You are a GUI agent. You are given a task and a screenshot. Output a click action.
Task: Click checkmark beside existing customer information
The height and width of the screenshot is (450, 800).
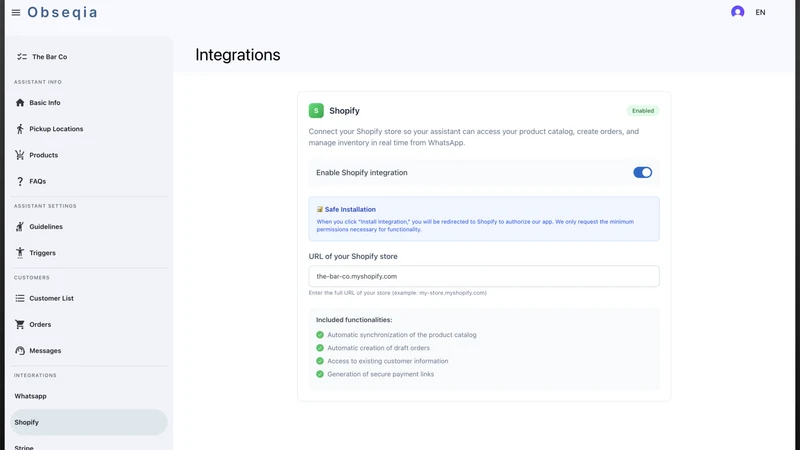[x=320, y=361]
